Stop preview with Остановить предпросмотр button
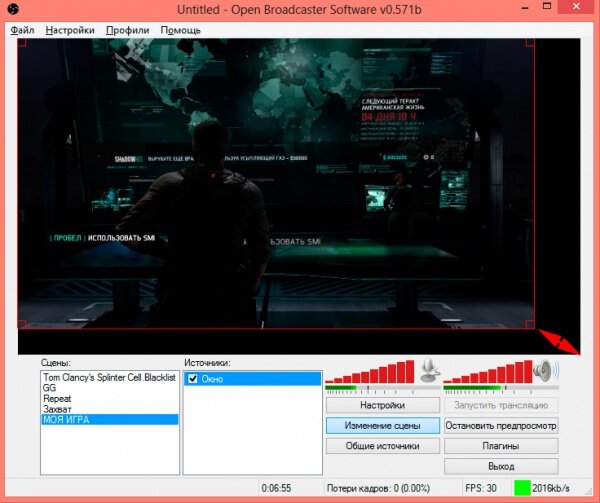Screen dimensions: 600x503 tap(500, 426)
